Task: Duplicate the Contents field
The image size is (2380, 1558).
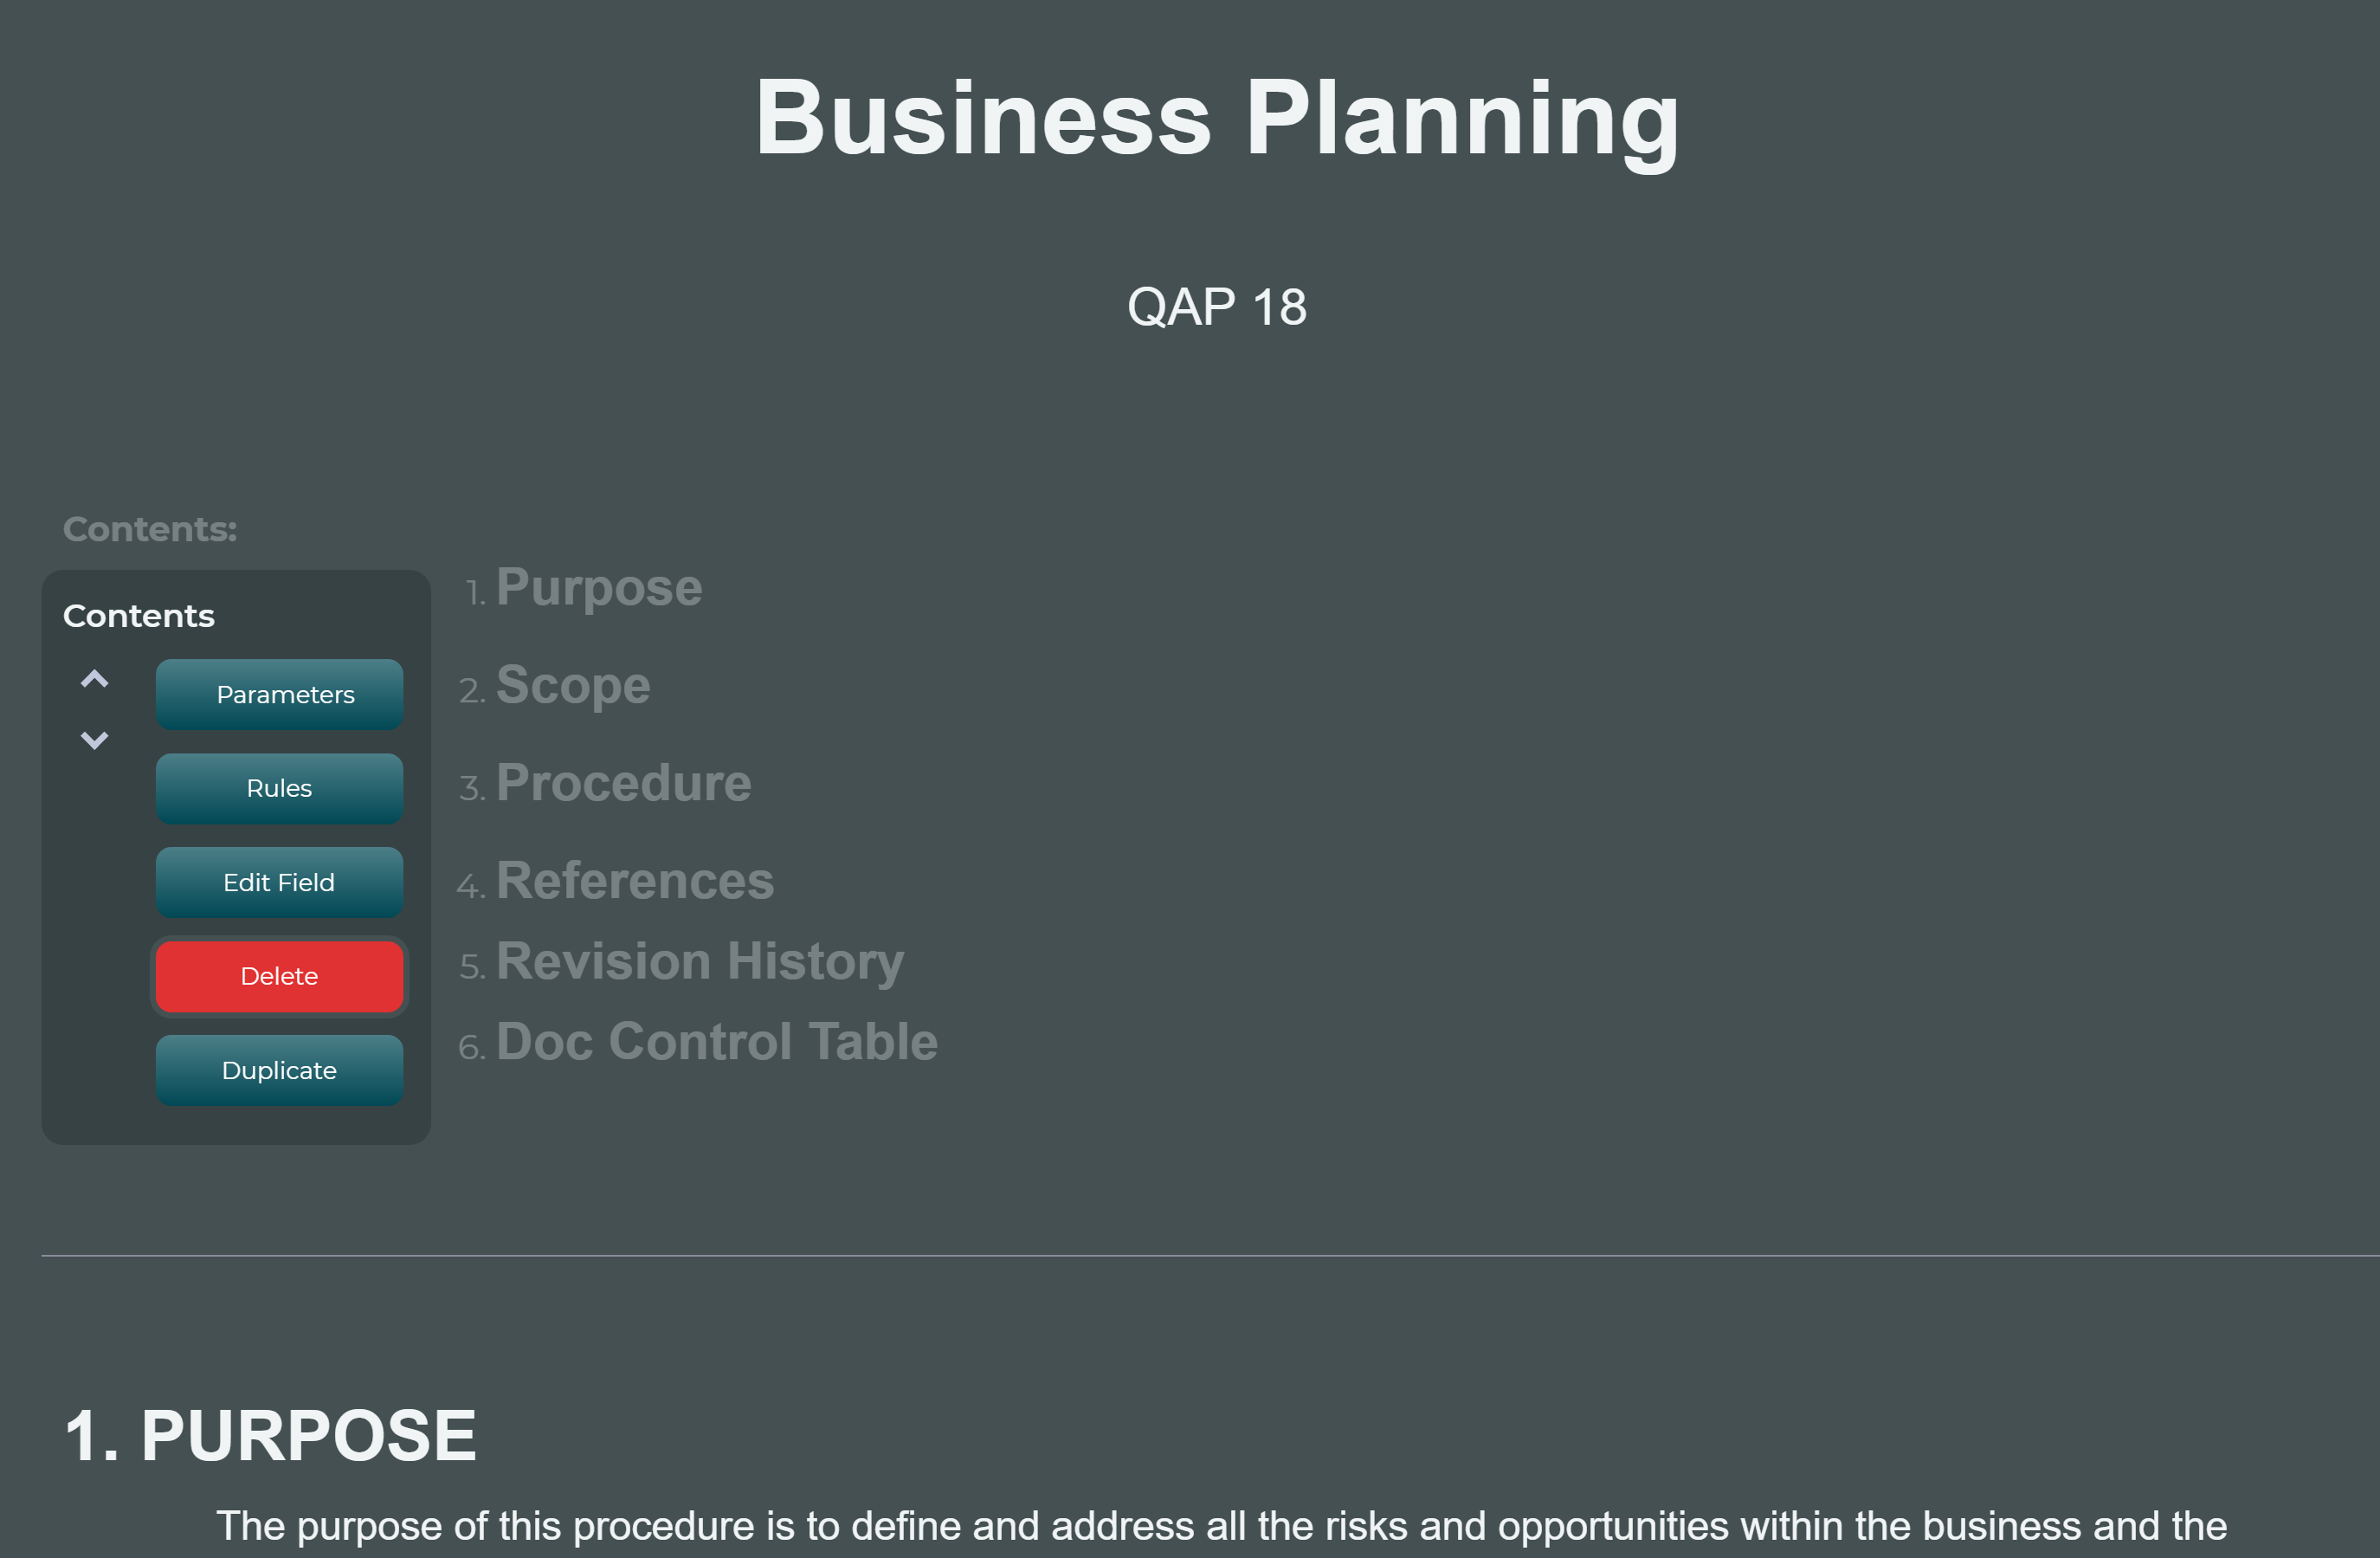Action: pos(279,1070)
